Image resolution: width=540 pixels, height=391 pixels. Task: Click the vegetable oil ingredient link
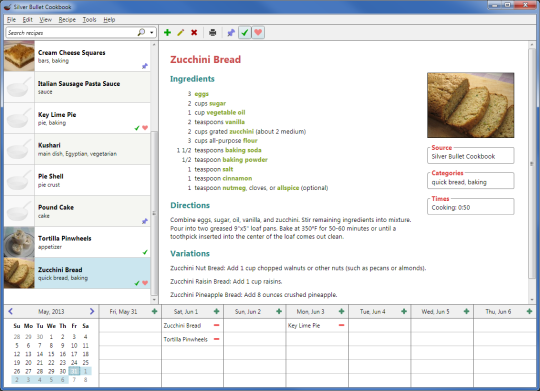point(226,112)
